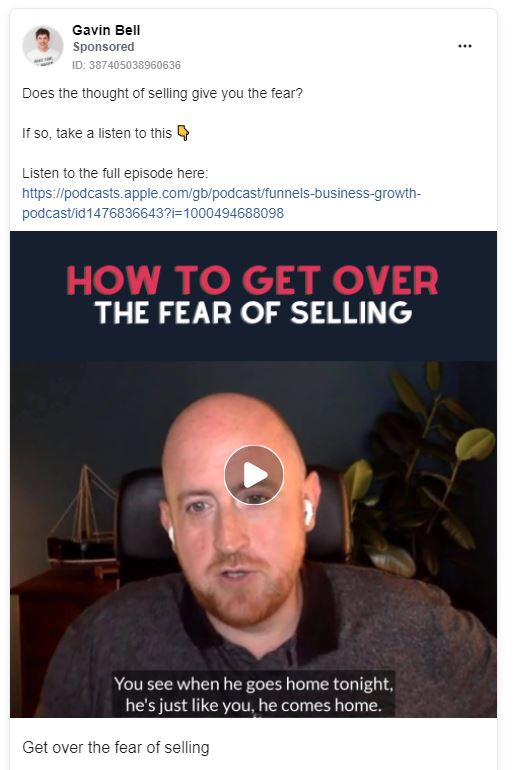Click Gavin Bell's profile avatar
This screenshot has width=518, height=770.
point(43,46)
